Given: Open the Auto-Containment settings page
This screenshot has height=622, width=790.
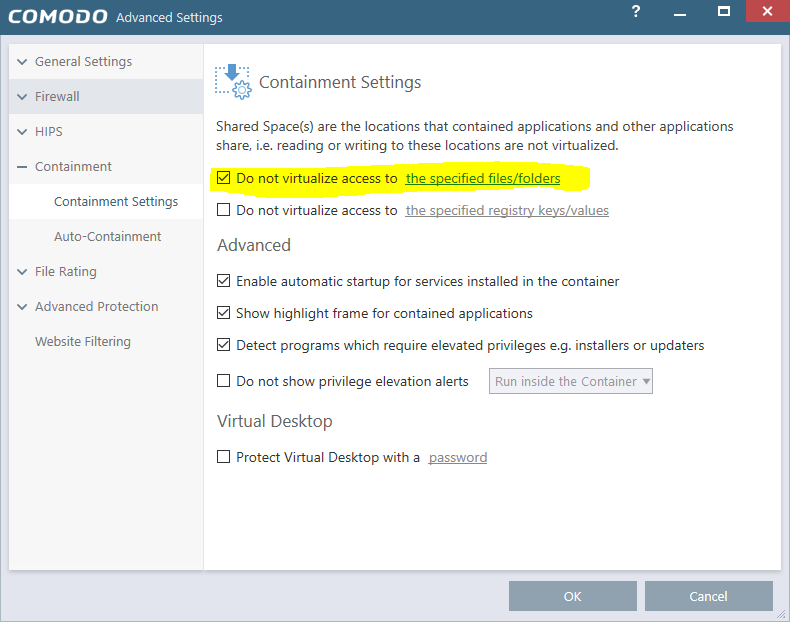Looking at the screenshot, I should click(x=107, y=237).
